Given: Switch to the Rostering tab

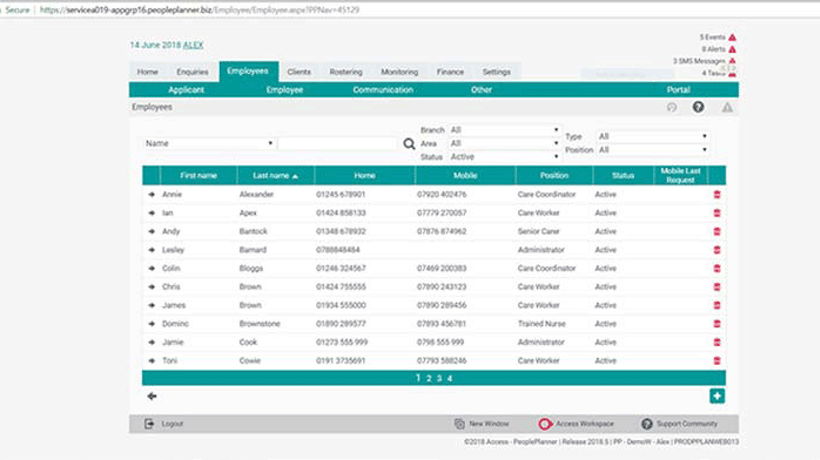Looking at the screenshot, I should [346, 72].
